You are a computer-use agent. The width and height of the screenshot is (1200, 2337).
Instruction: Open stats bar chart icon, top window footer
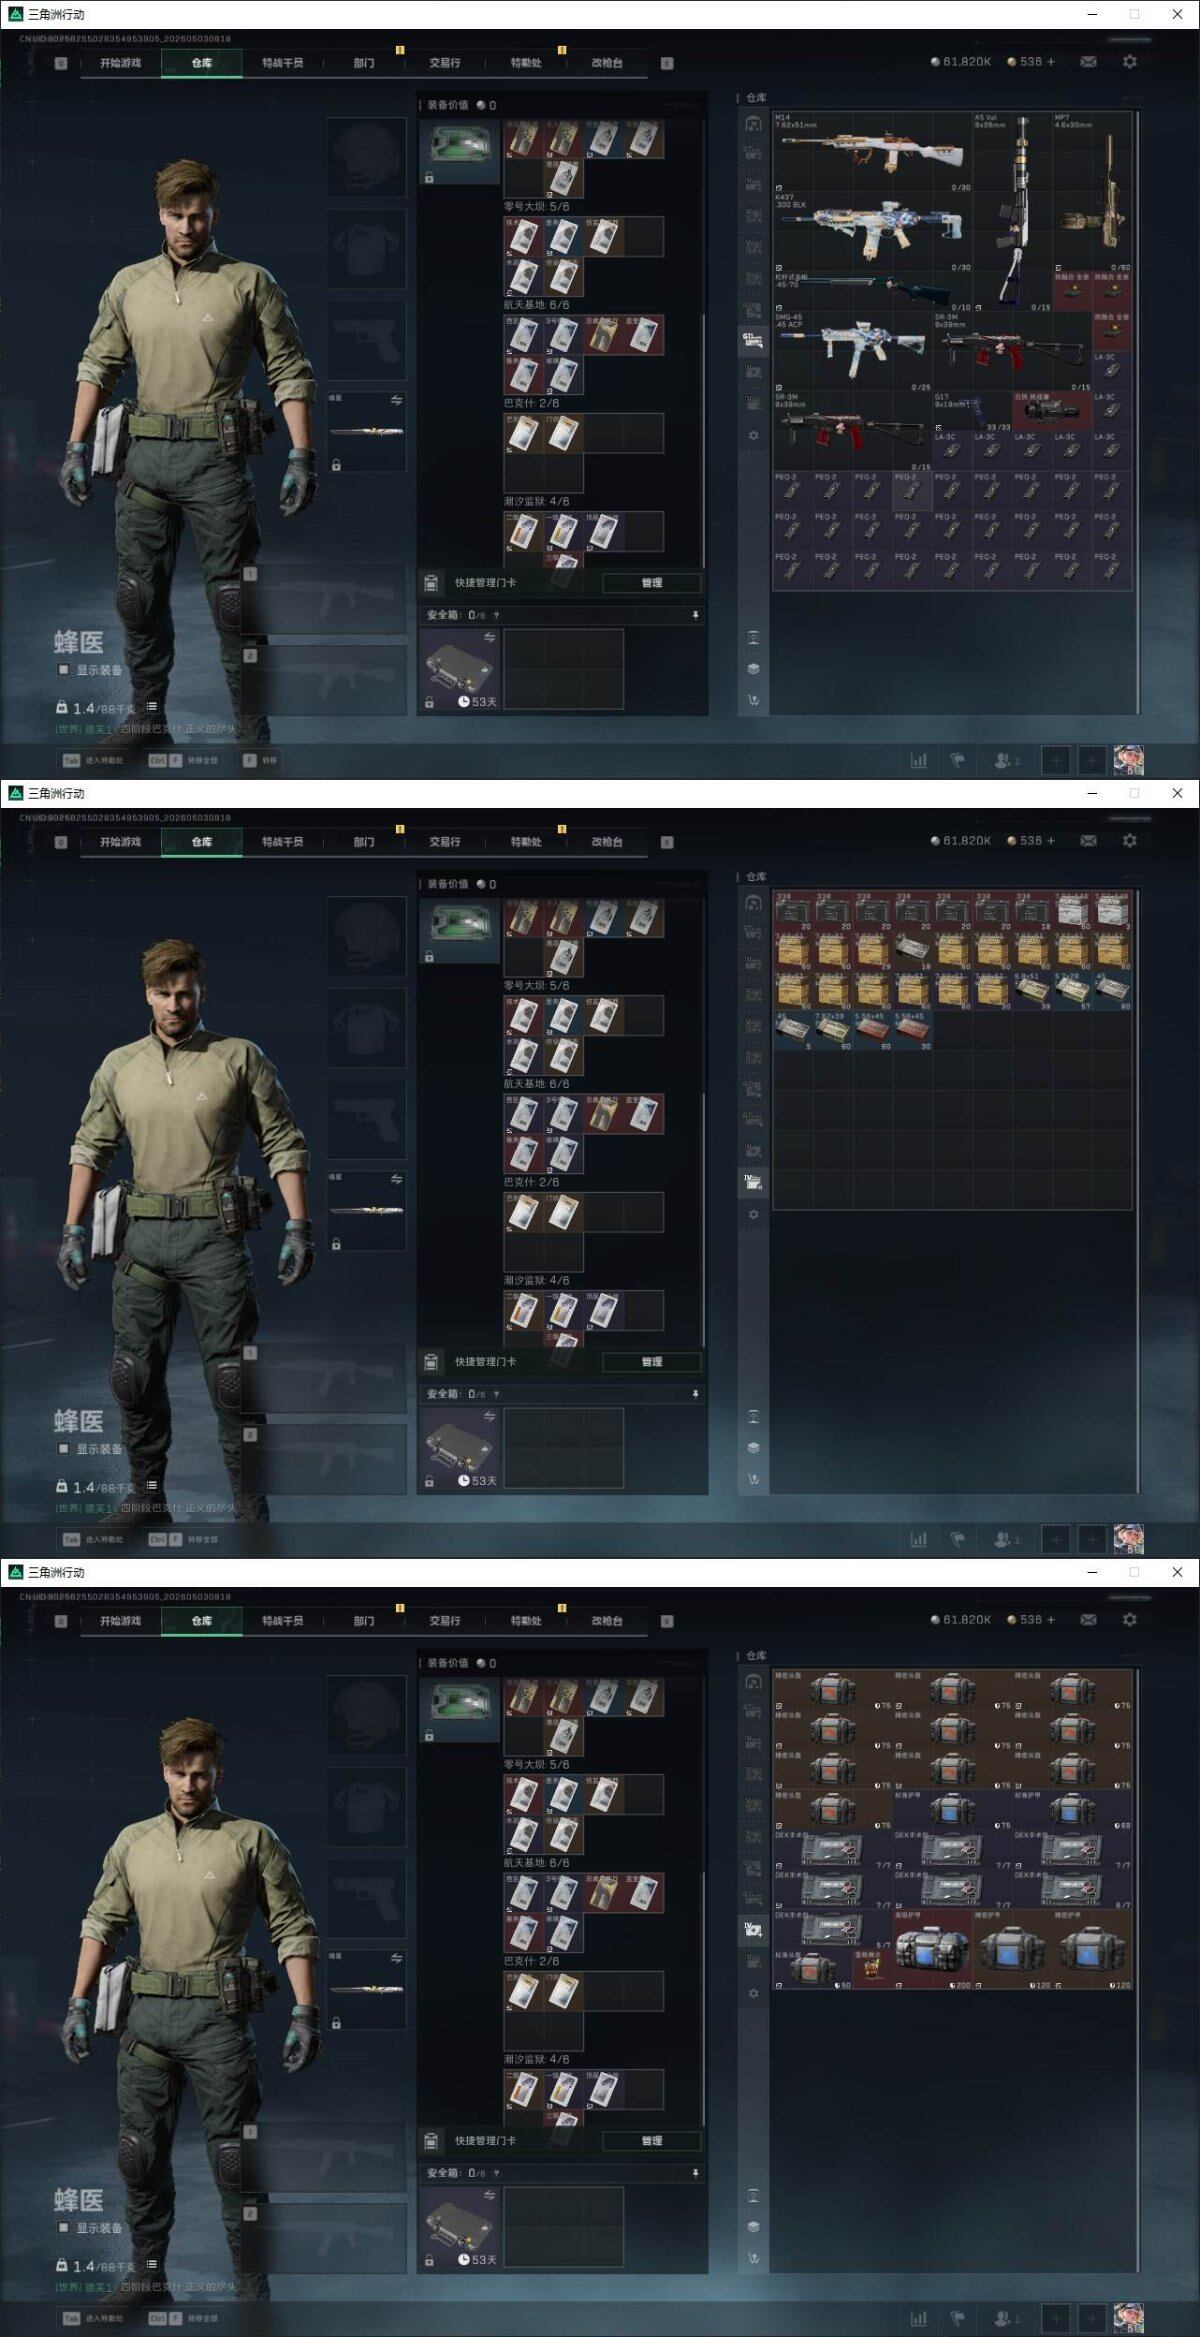(x=919, y=761)
